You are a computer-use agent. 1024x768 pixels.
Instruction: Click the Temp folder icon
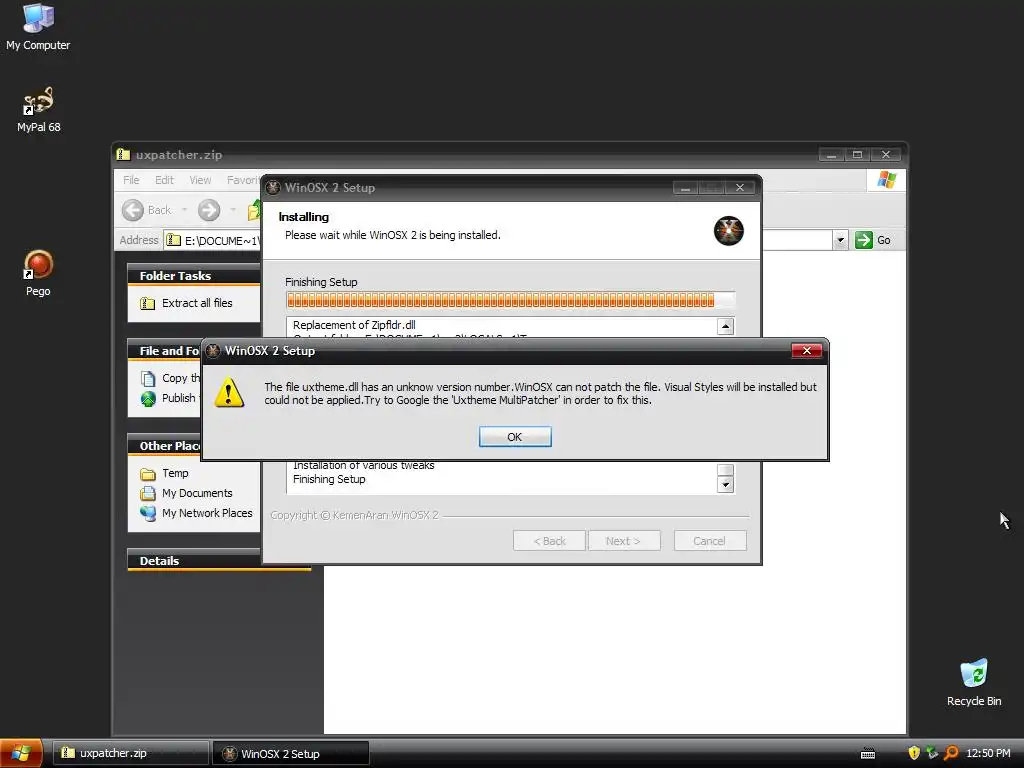pyautogui.click(x=148, y=474)
